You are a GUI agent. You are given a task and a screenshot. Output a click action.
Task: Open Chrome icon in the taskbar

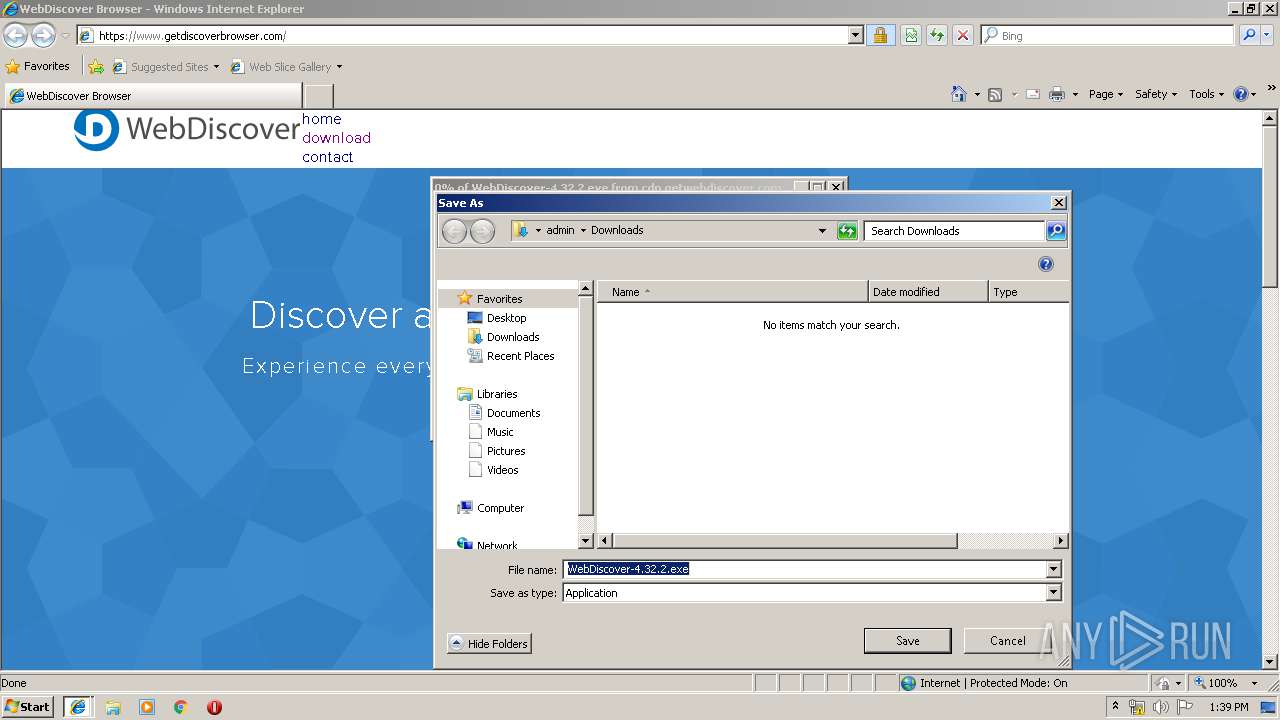[x=181, y=707]
